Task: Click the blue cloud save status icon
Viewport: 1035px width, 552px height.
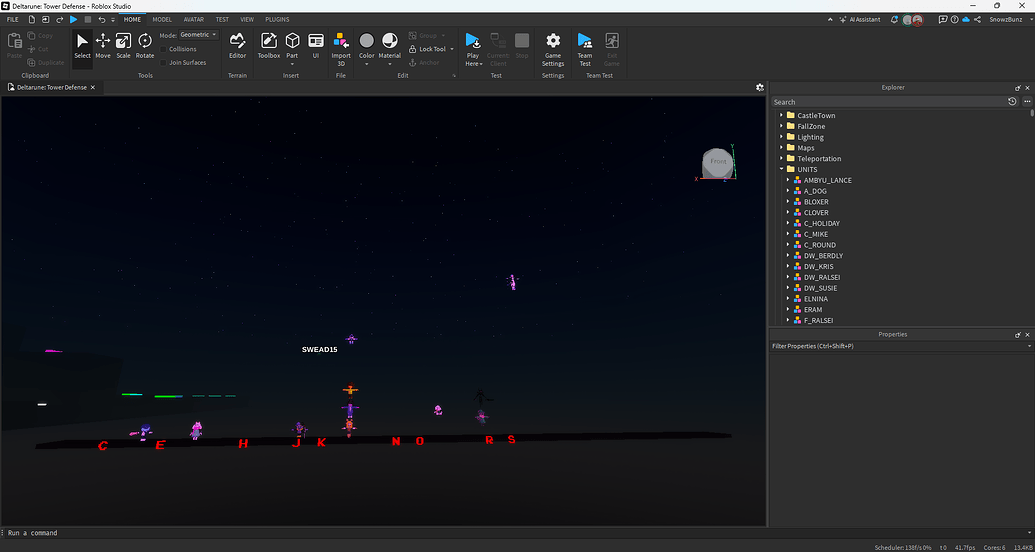Action: (966, 20)
